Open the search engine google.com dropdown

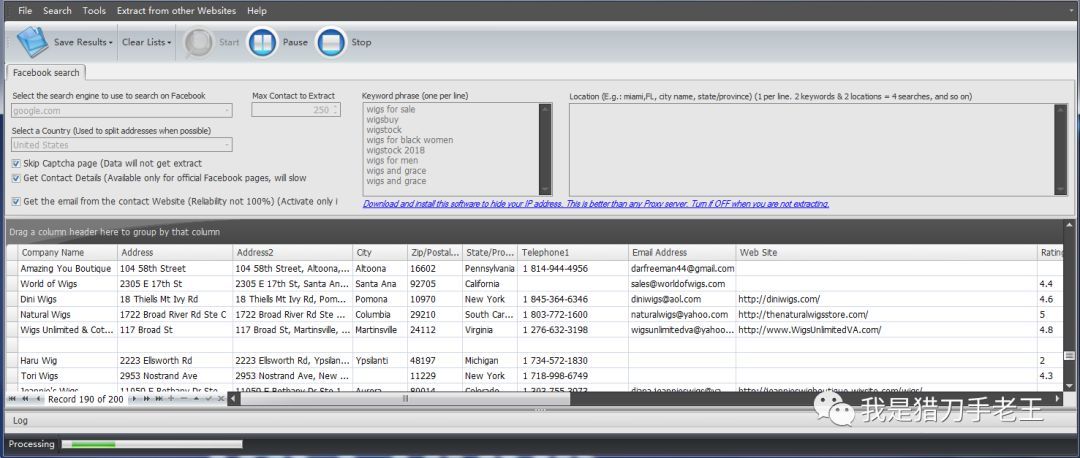coord(227,111)
